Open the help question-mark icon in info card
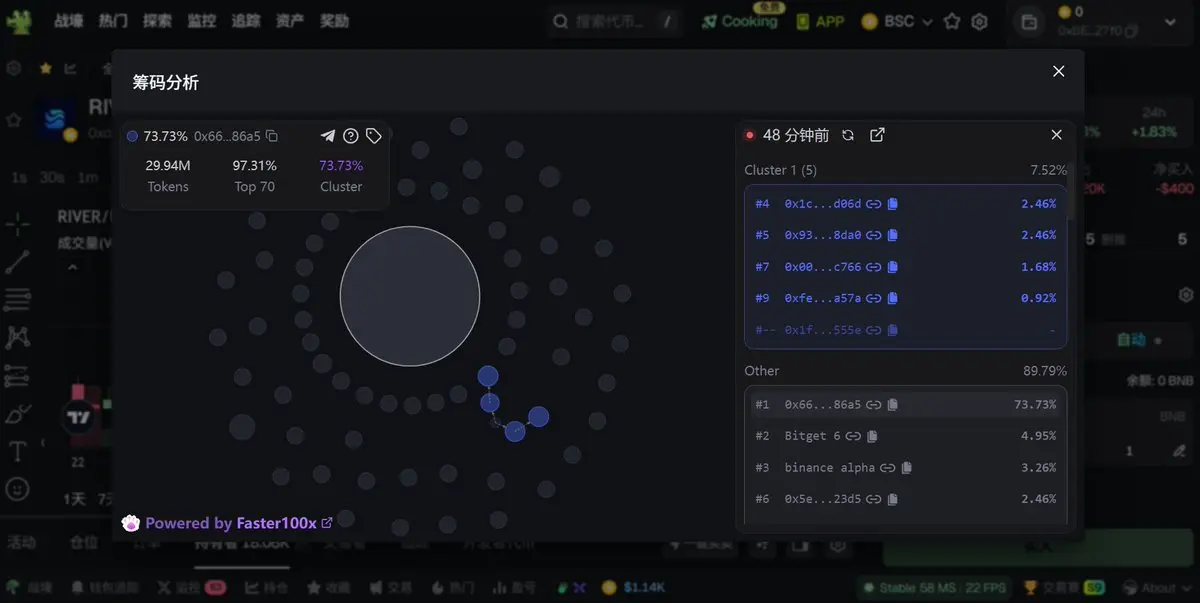Viewport: 1200px width, 603px height. pyautogui.click(x=351, y=136)
